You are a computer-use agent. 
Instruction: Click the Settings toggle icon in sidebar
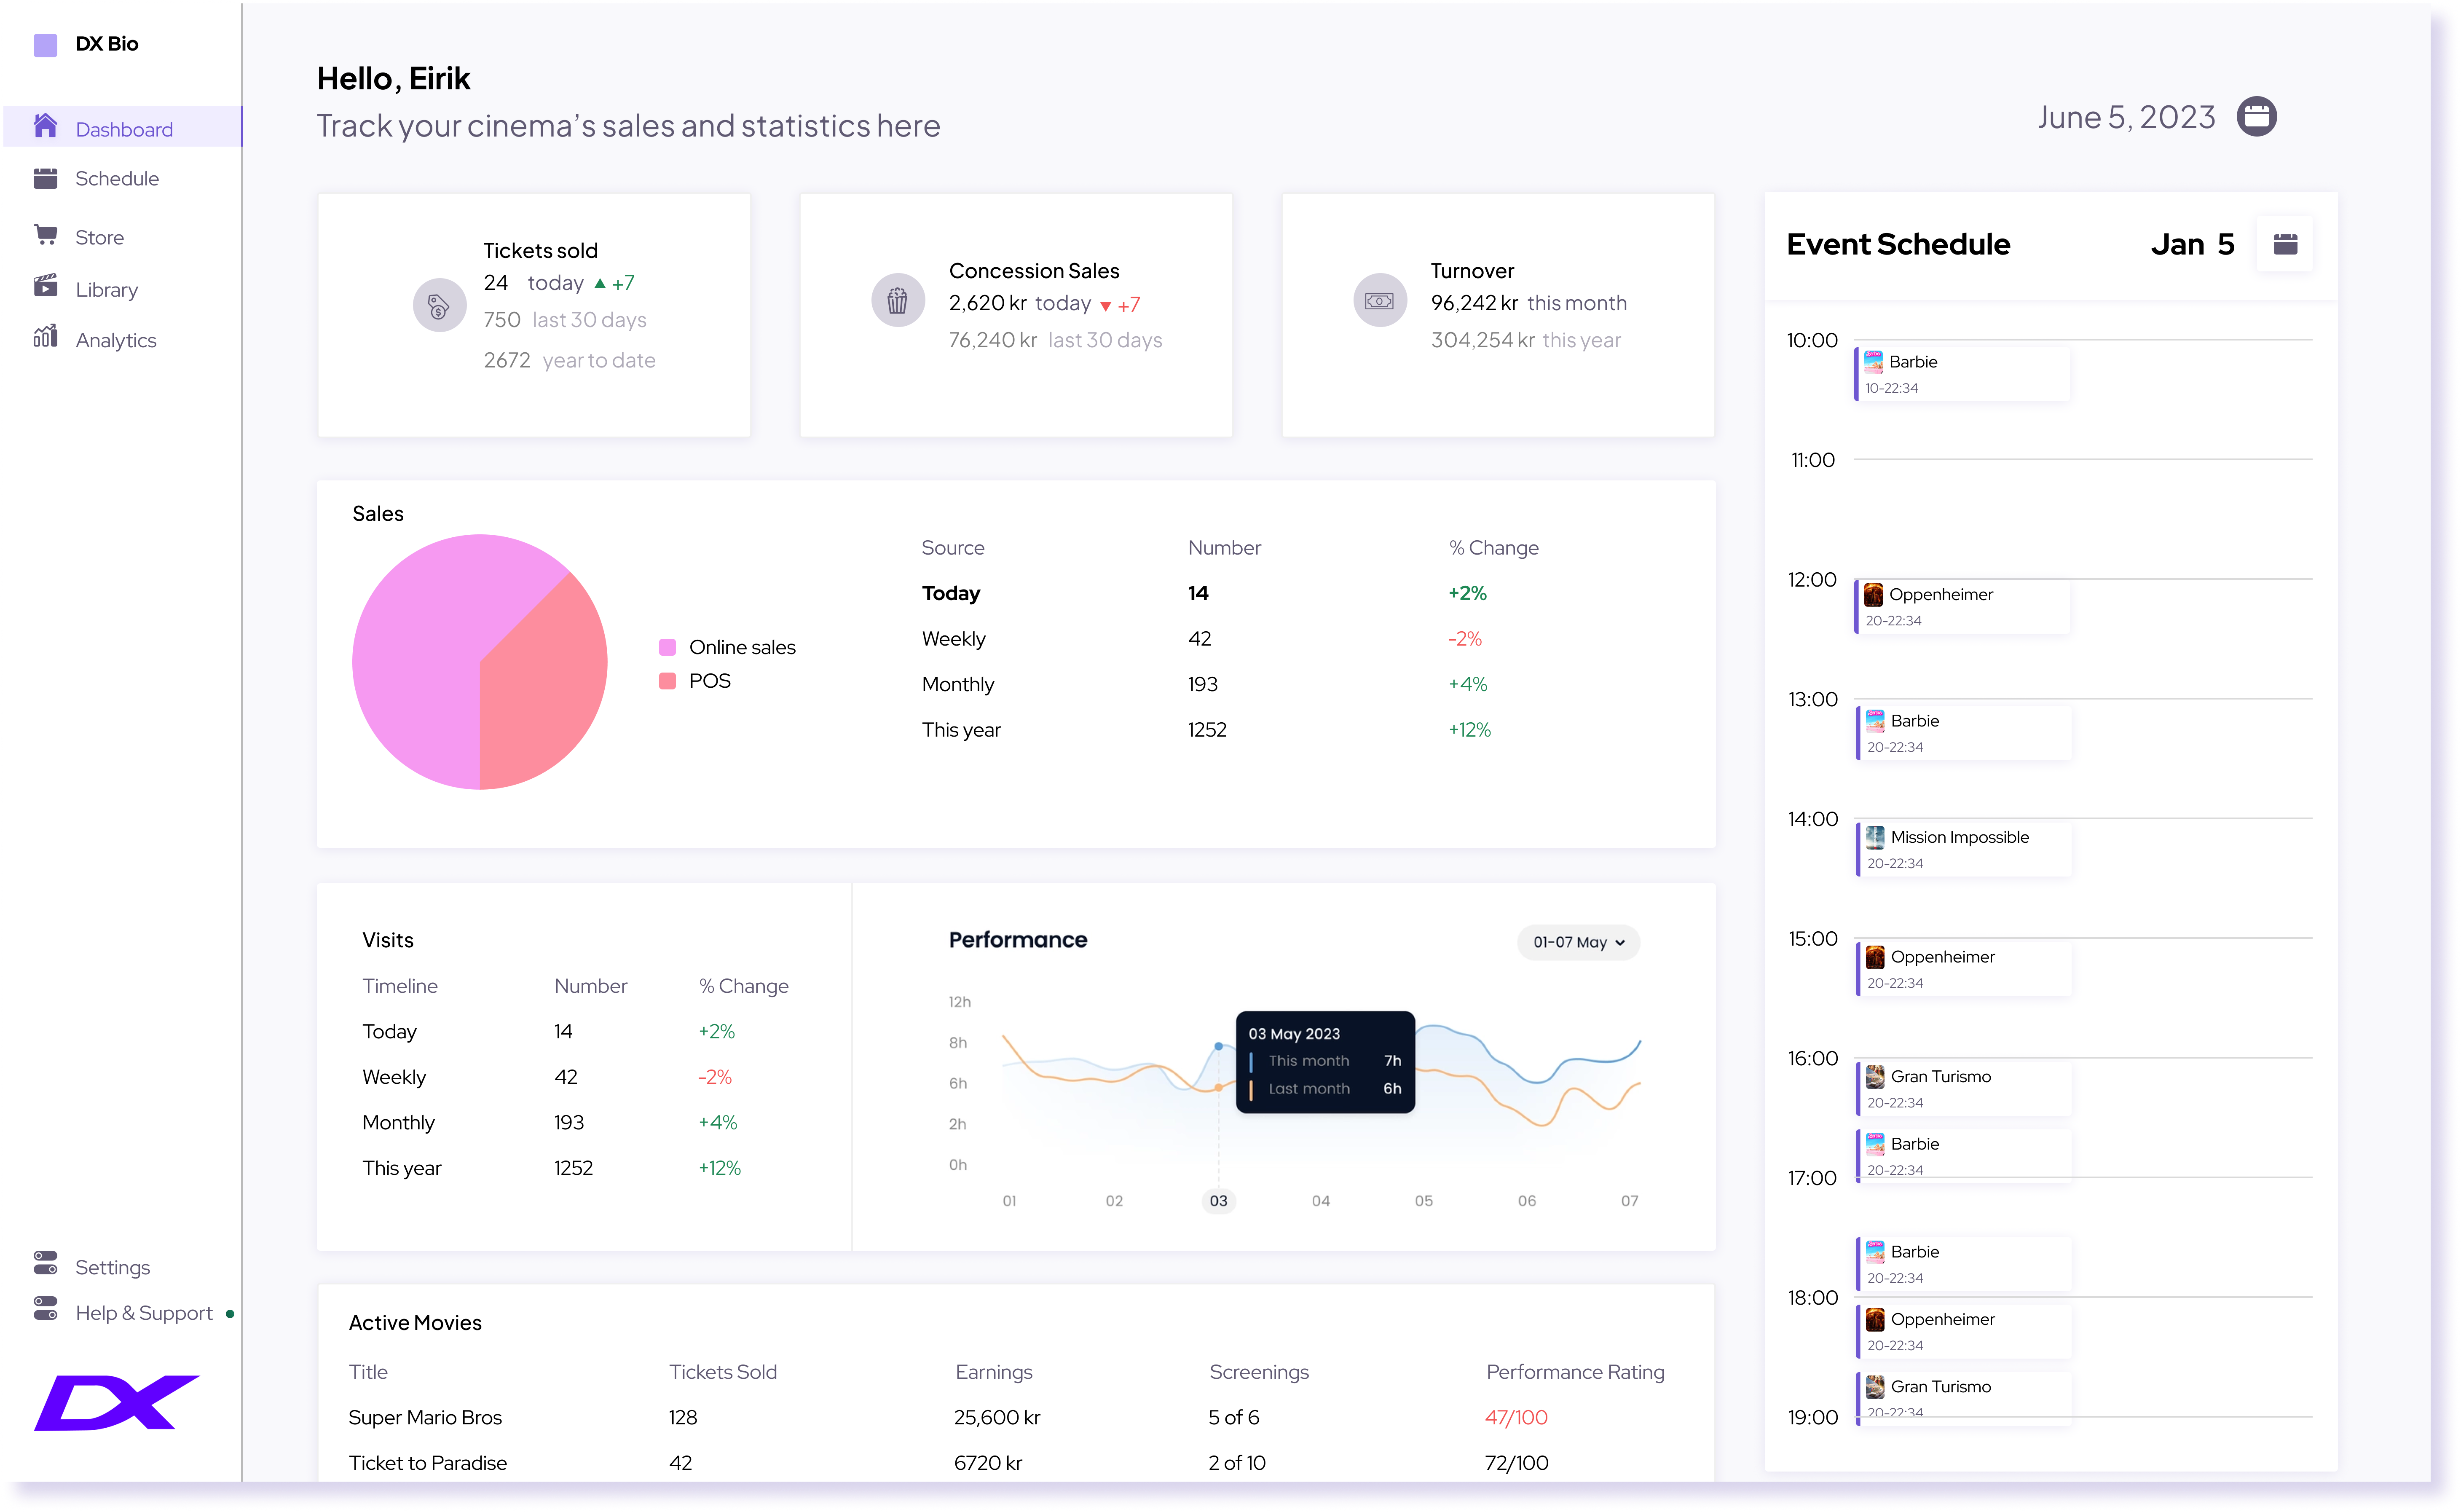point(45,1263)
